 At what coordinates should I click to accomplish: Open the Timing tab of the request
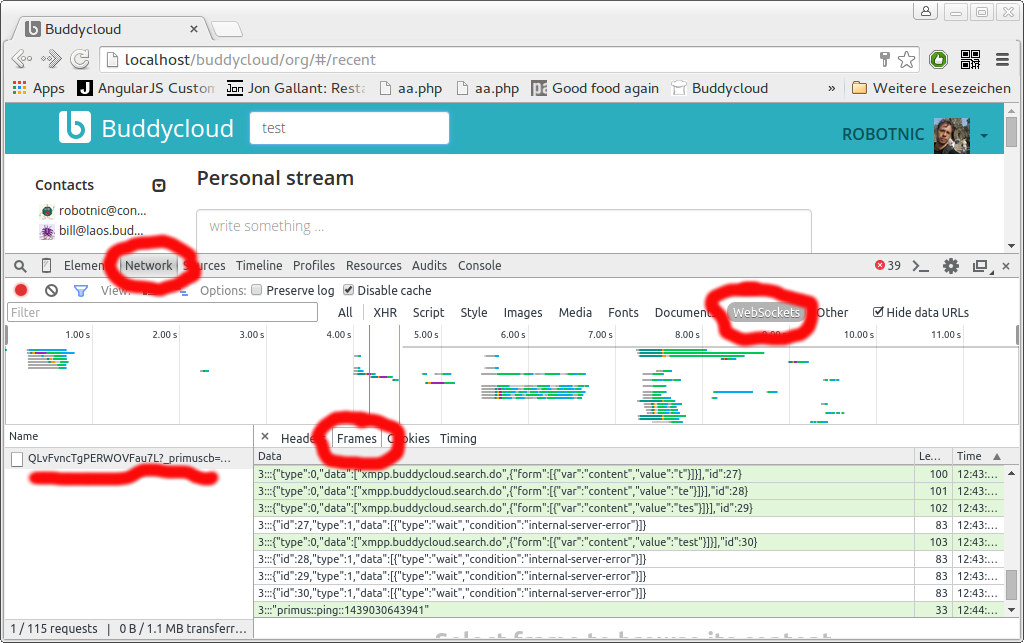tap(458, 439)
